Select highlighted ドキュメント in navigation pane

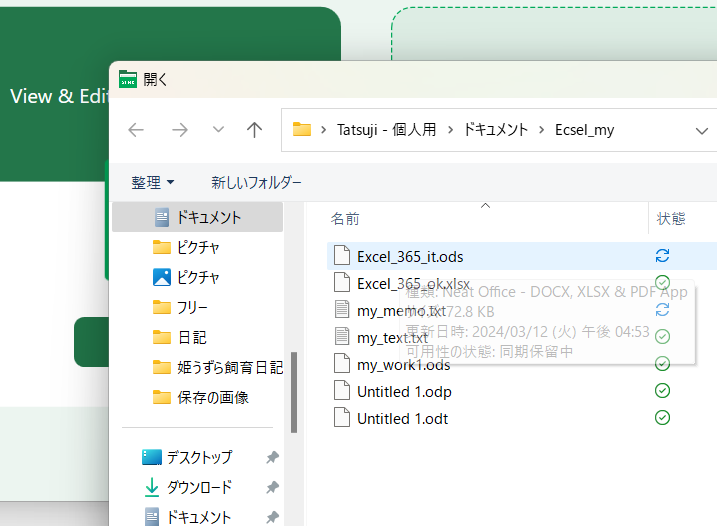coord(198,217)
